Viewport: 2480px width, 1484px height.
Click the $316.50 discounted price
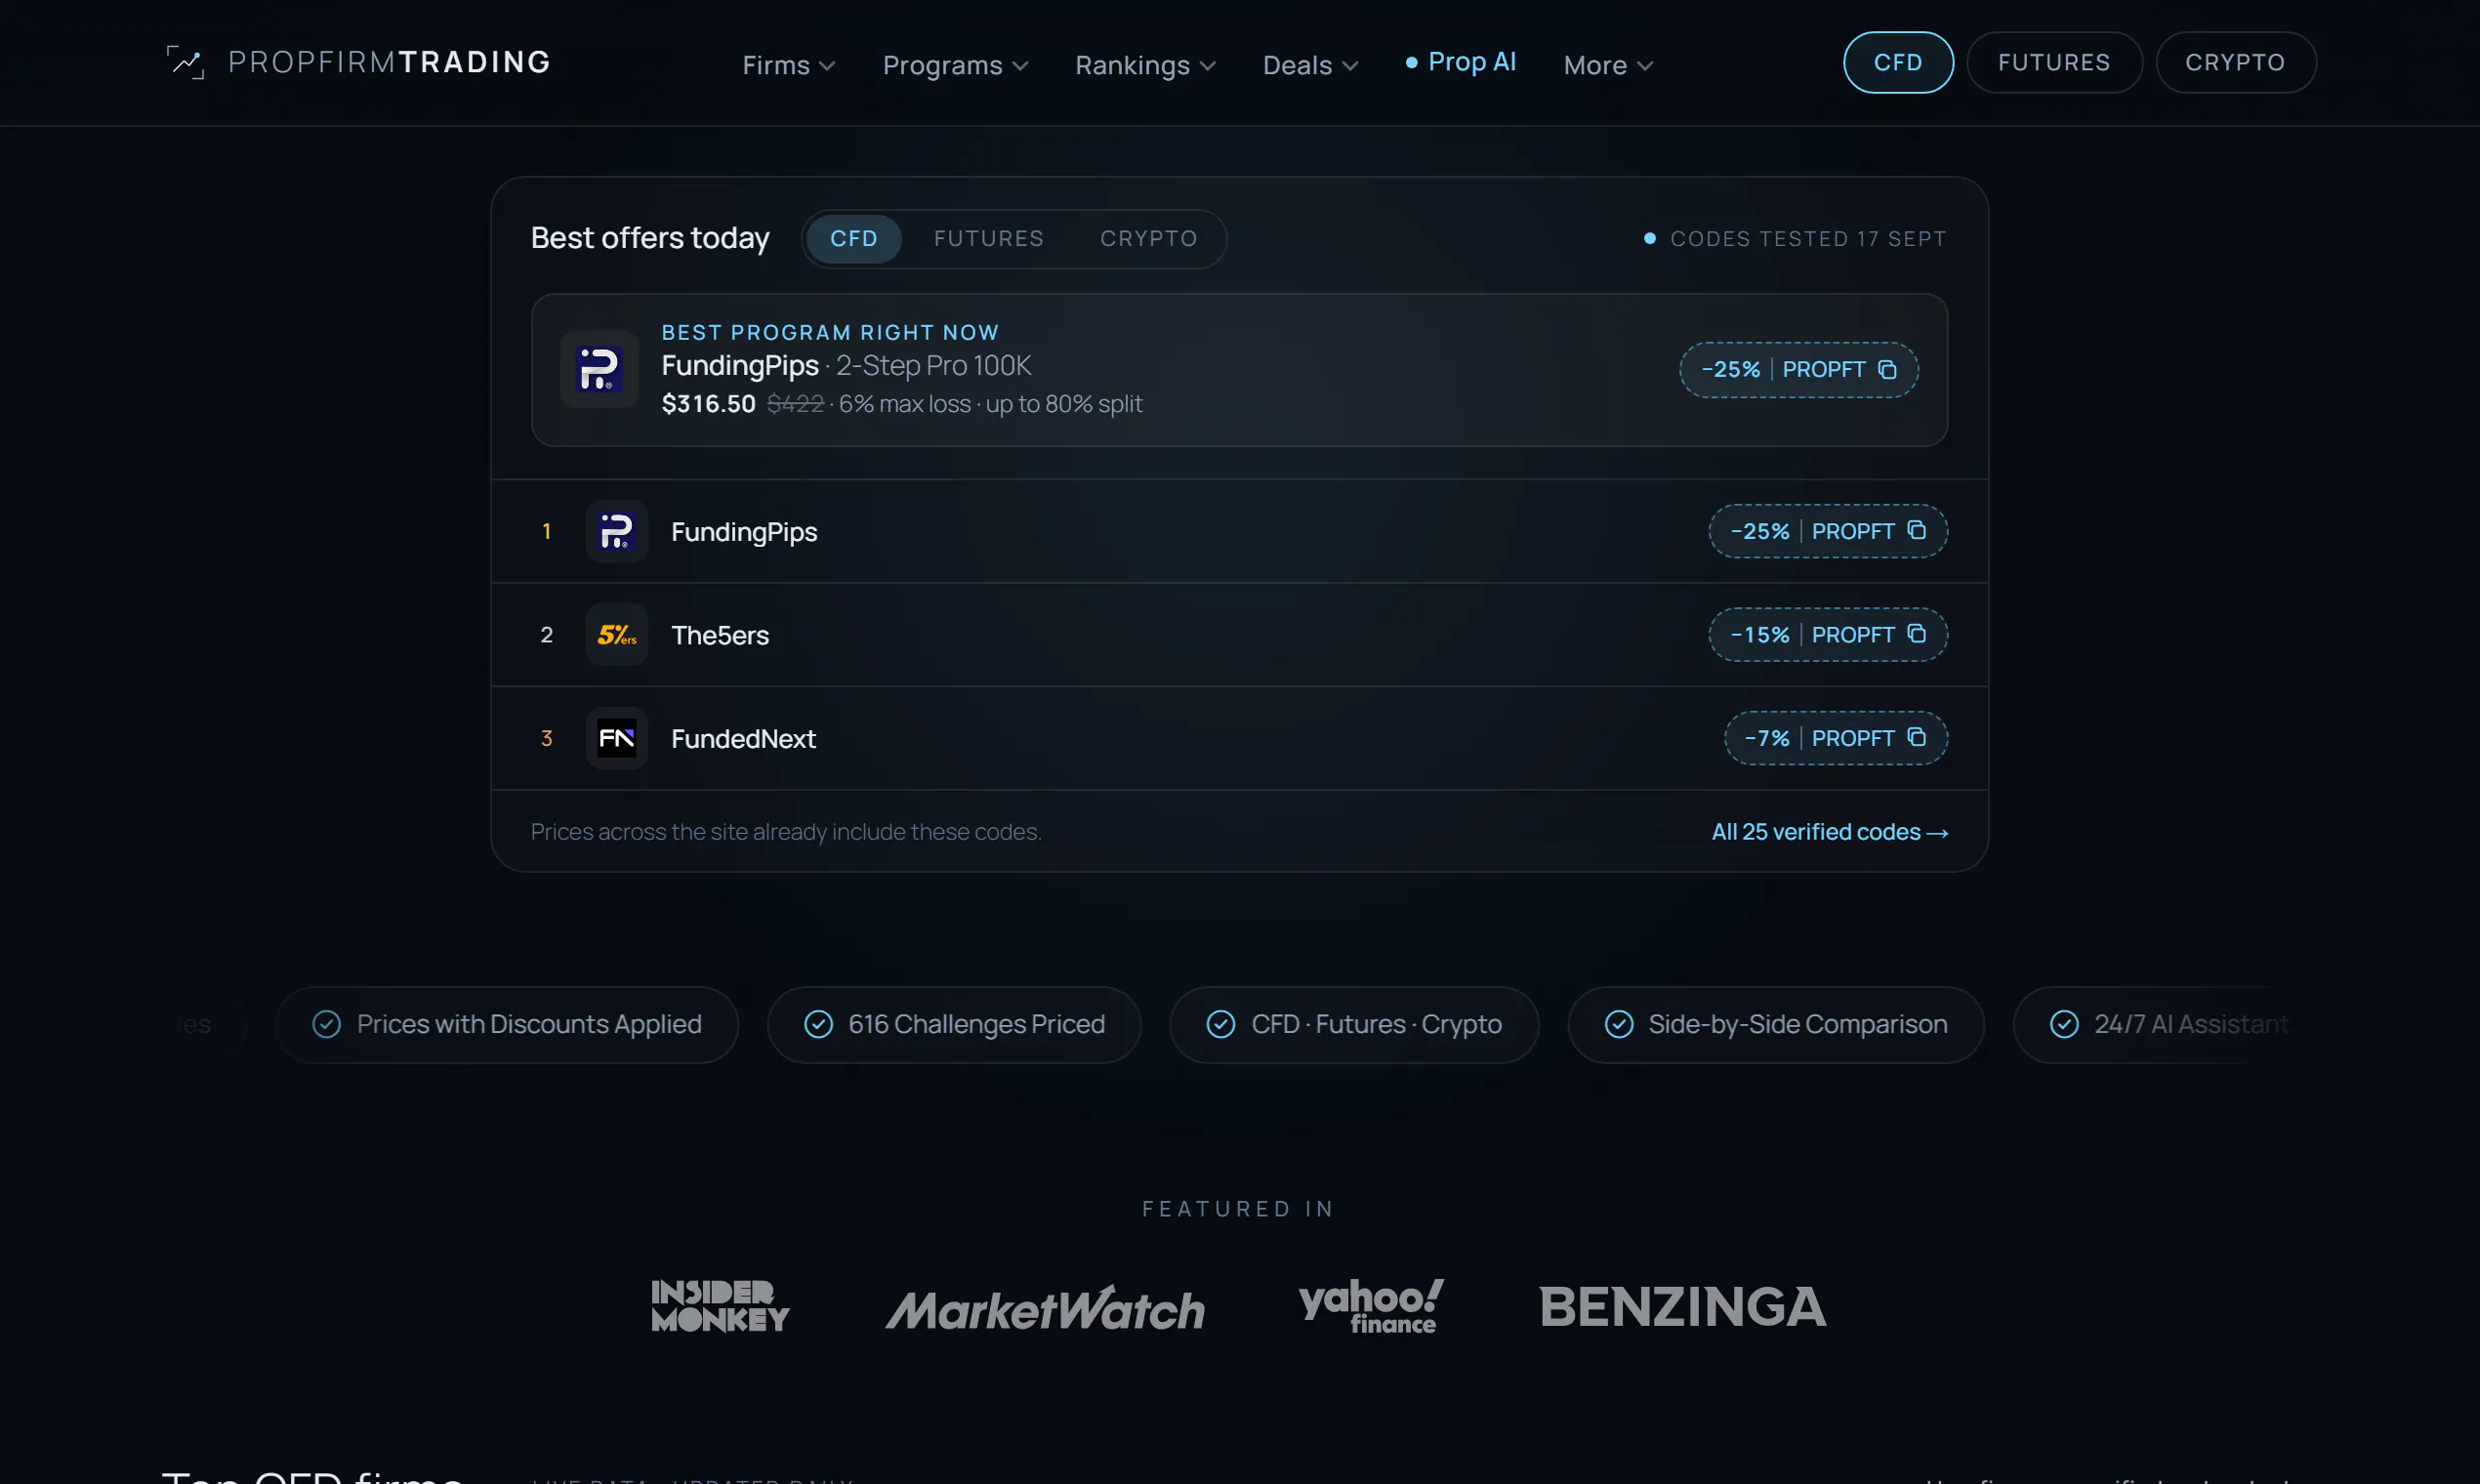pyautogui.click(x=709, y=404)
